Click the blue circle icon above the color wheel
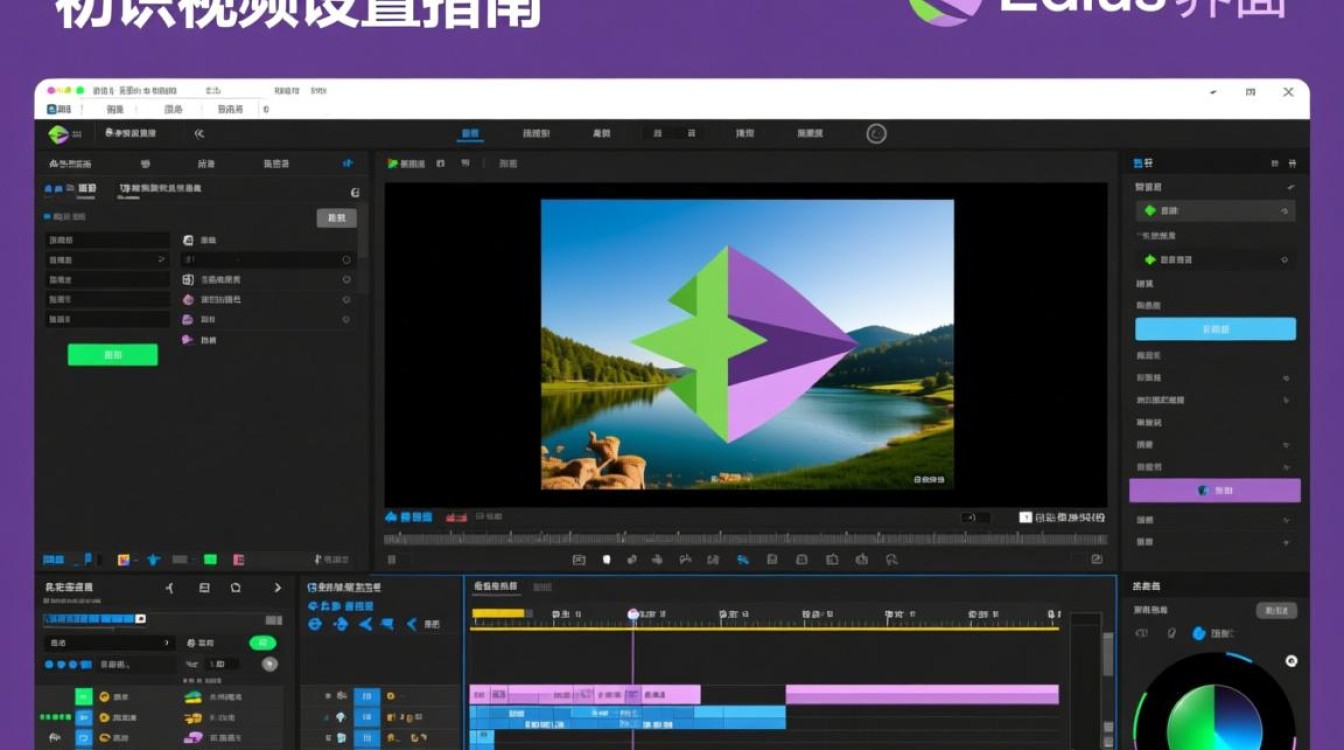The height and width of the screenshot is (750, 1344). [x=1199, y=633]
